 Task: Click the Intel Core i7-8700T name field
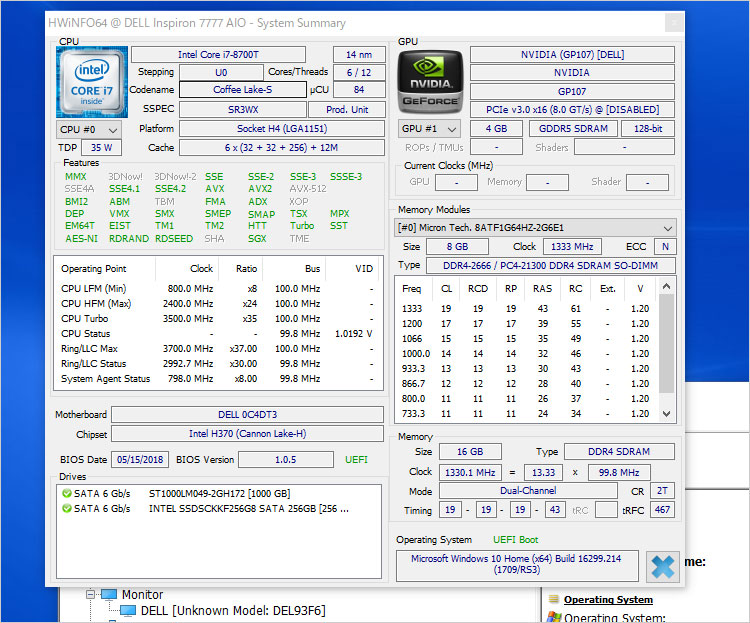coord(218,55)
